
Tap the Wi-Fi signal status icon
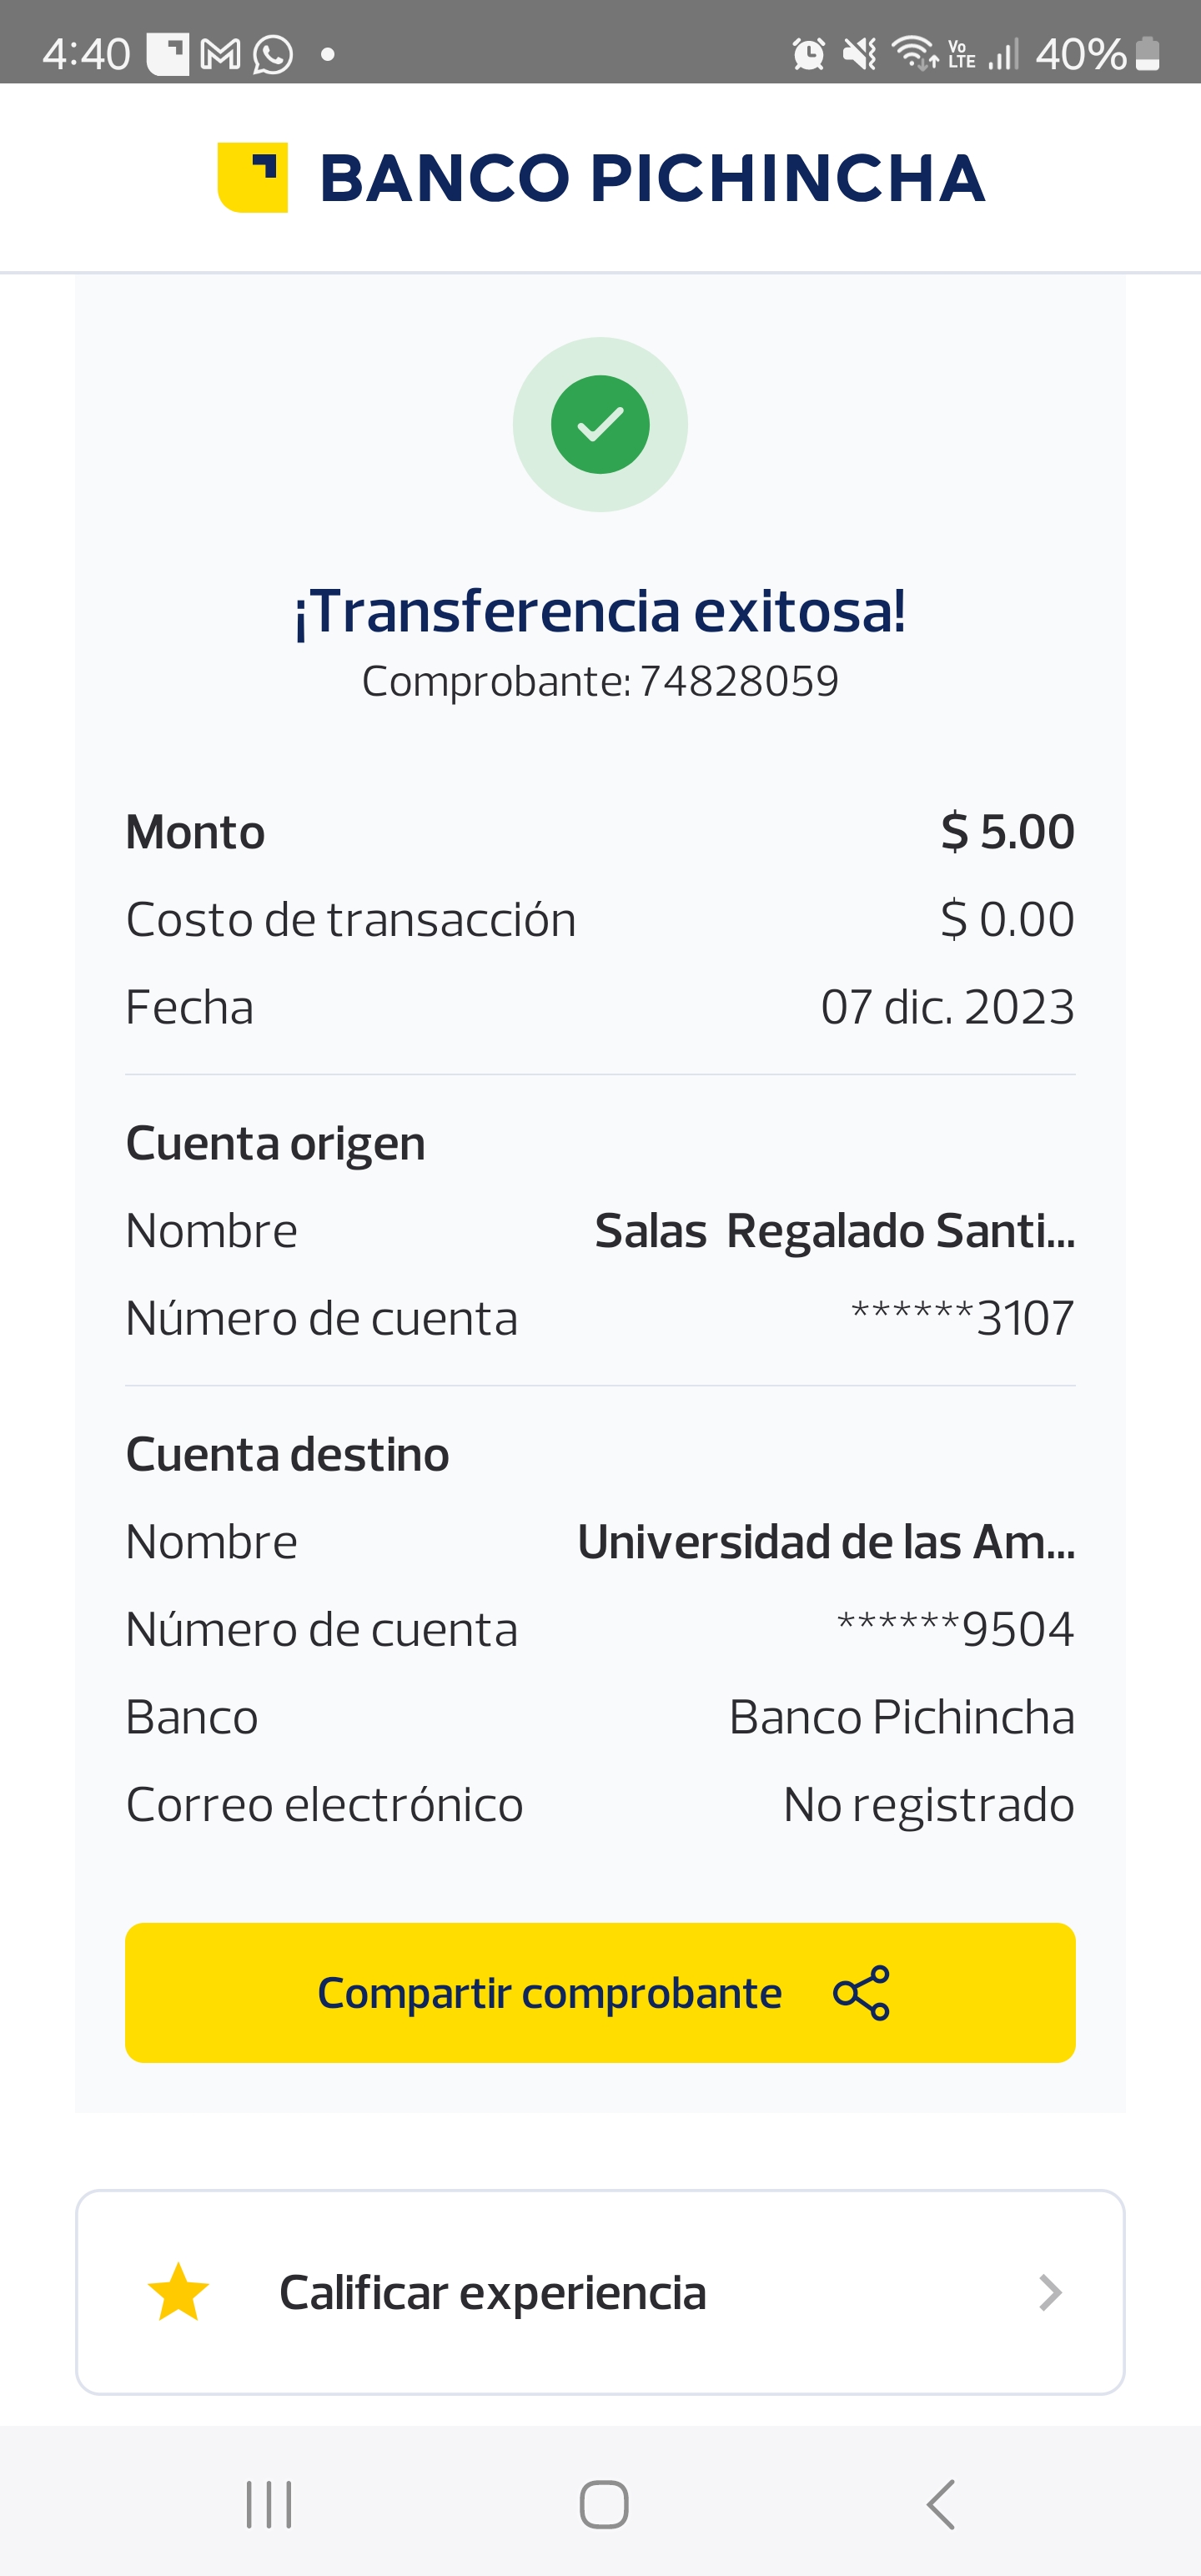(x=914, y=54)
